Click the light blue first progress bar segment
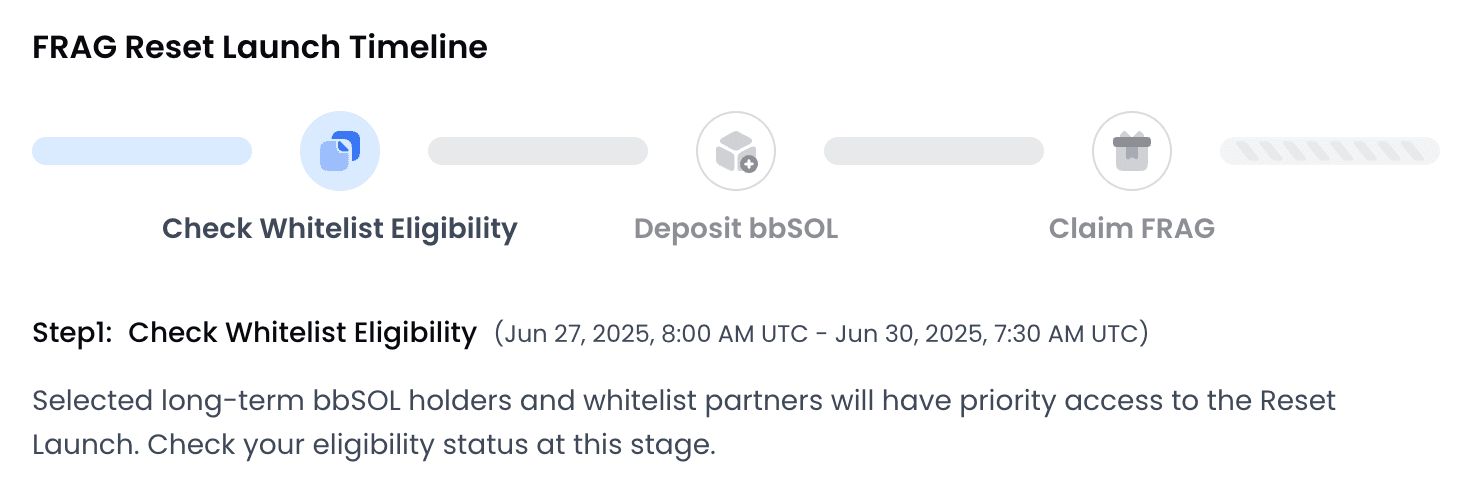 (x=142, y=151)
